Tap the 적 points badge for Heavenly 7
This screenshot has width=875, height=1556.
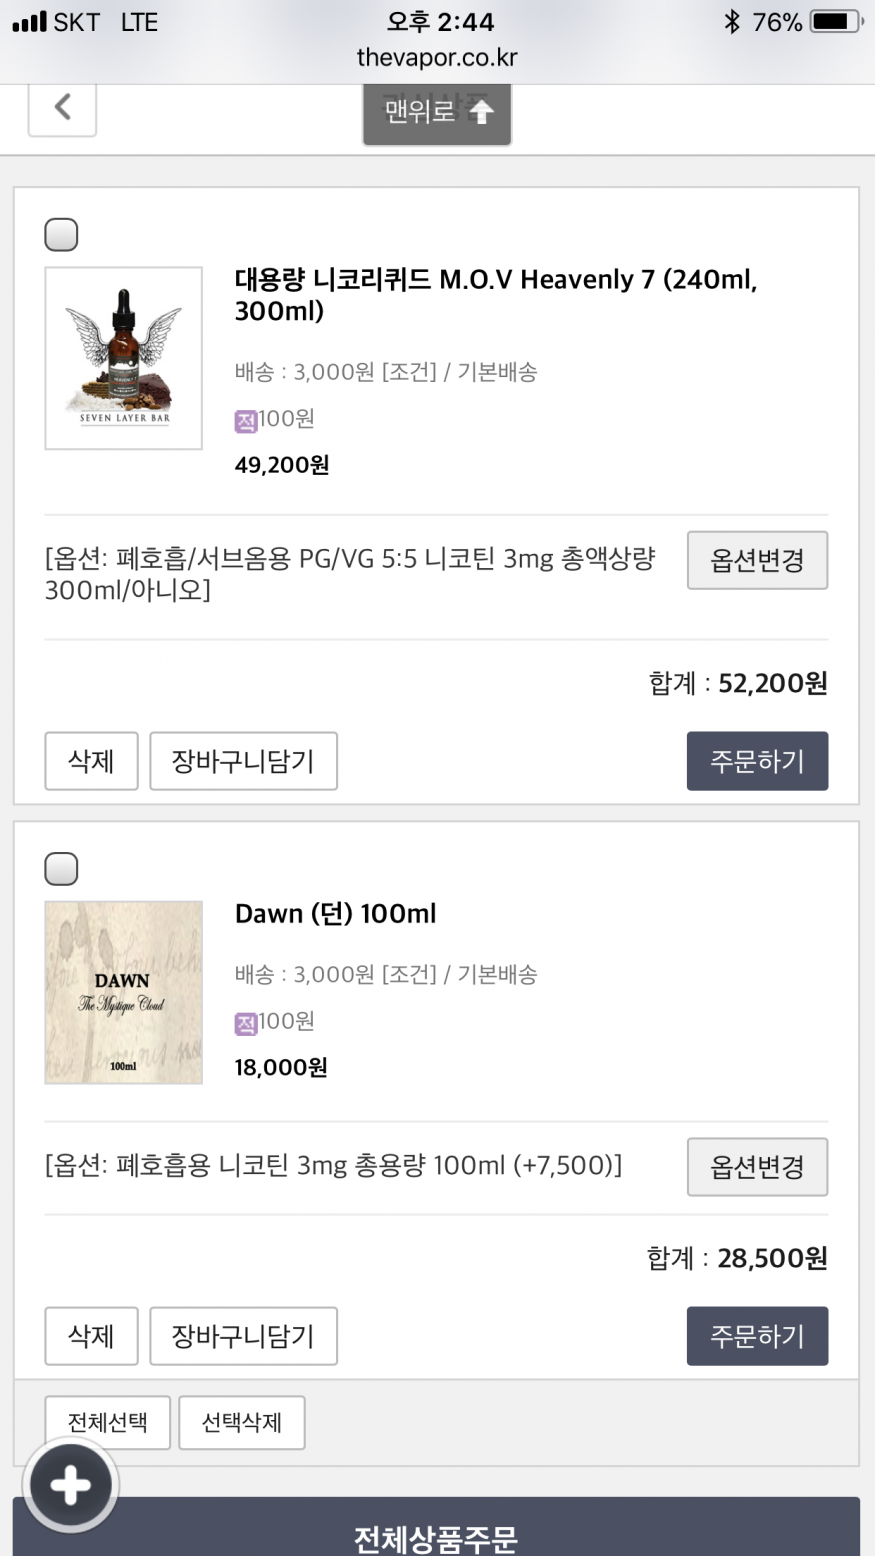point(246,420)
